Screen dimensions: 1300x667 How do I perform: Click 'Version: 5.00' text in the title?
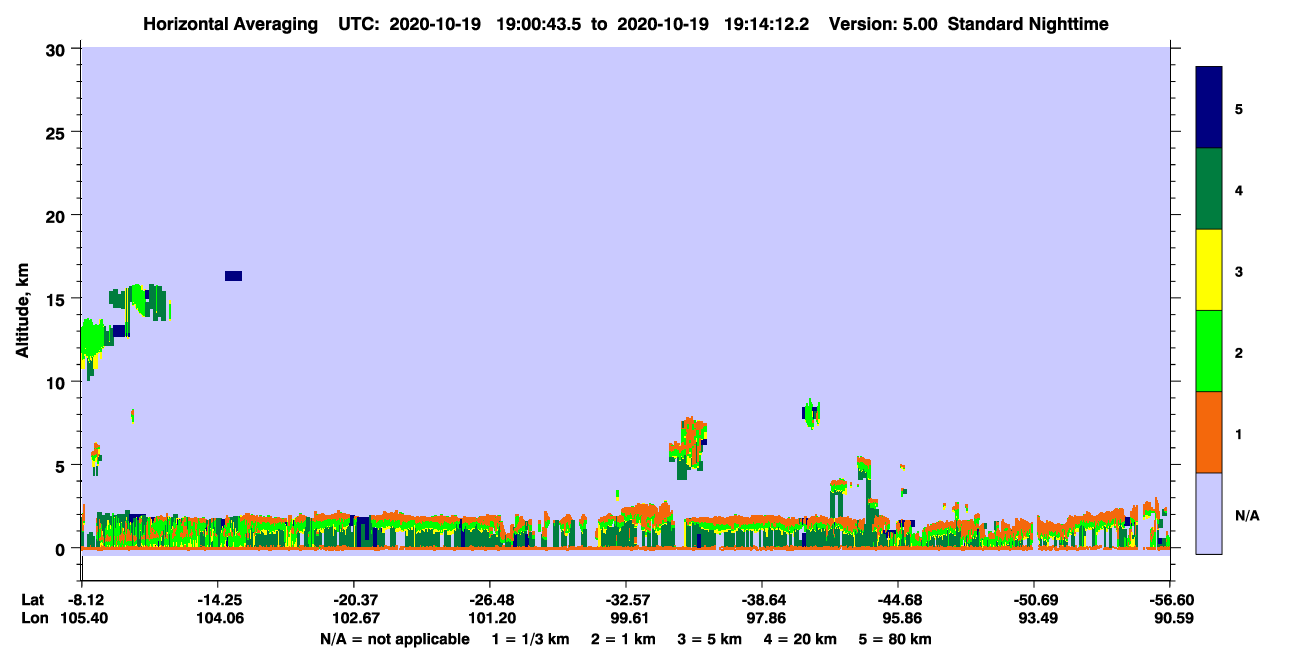[x=884, y=24]
